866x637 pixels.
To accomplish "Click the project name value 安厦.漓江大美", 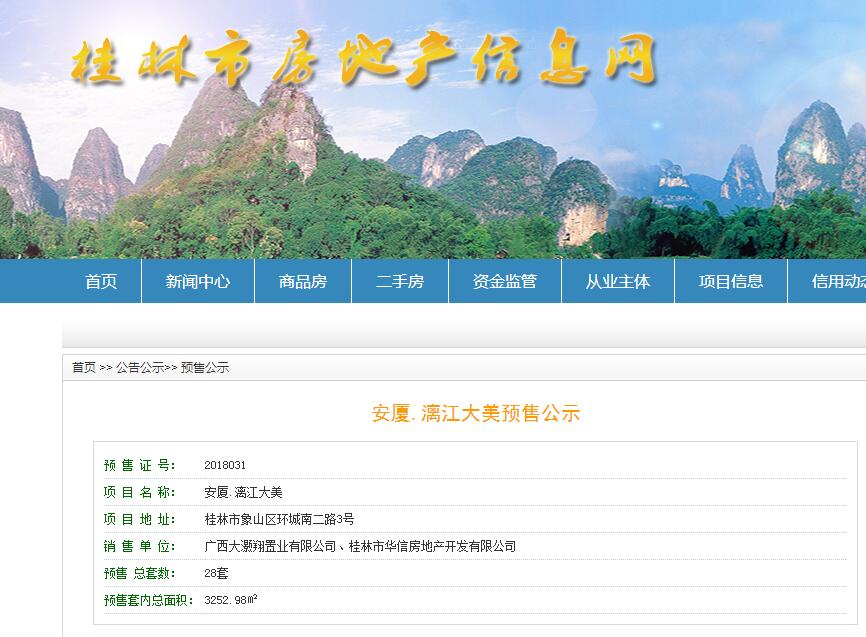I will pos(243,492).
